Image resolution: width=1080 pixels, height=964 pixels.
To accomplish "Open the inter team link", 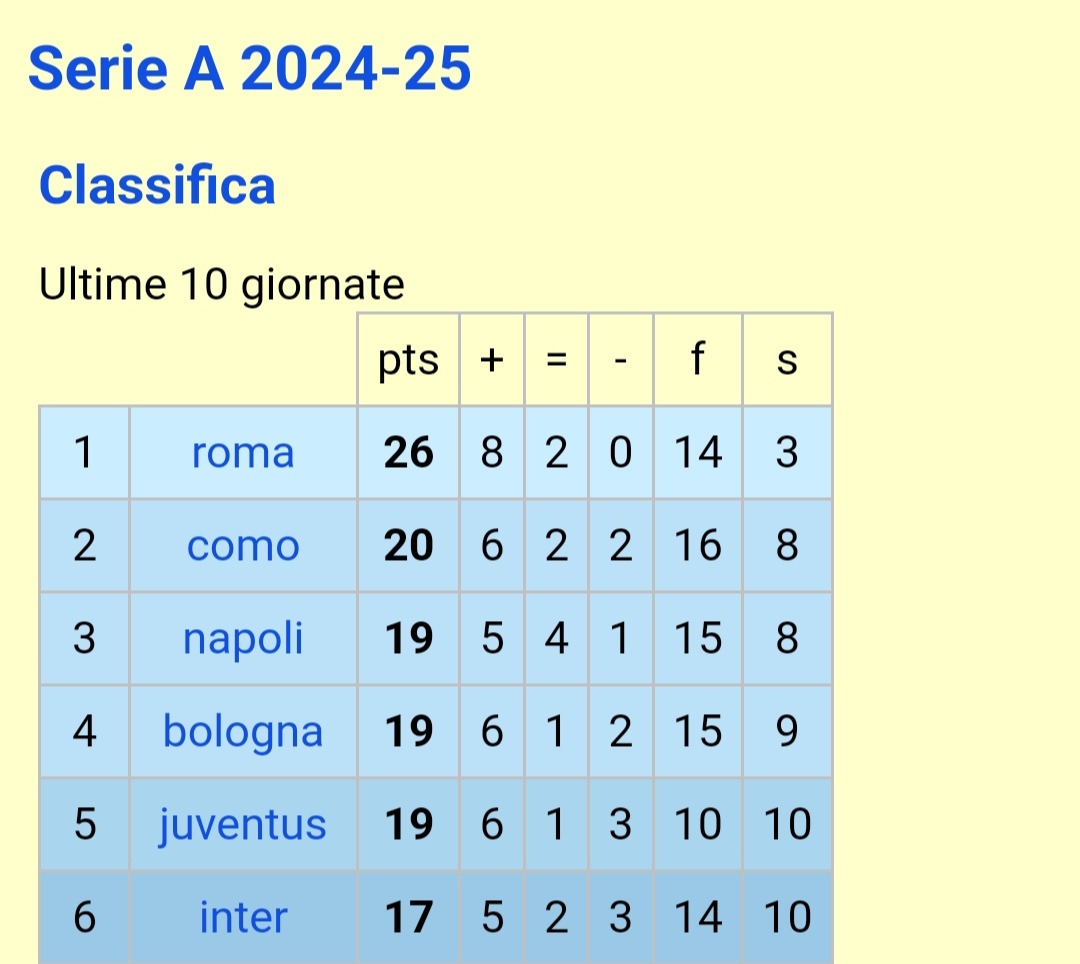I will coord(242,917).
